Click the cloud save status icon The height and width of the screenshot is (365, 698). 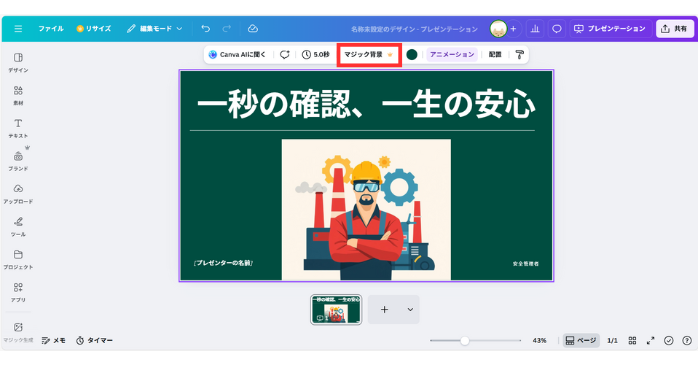253,28
